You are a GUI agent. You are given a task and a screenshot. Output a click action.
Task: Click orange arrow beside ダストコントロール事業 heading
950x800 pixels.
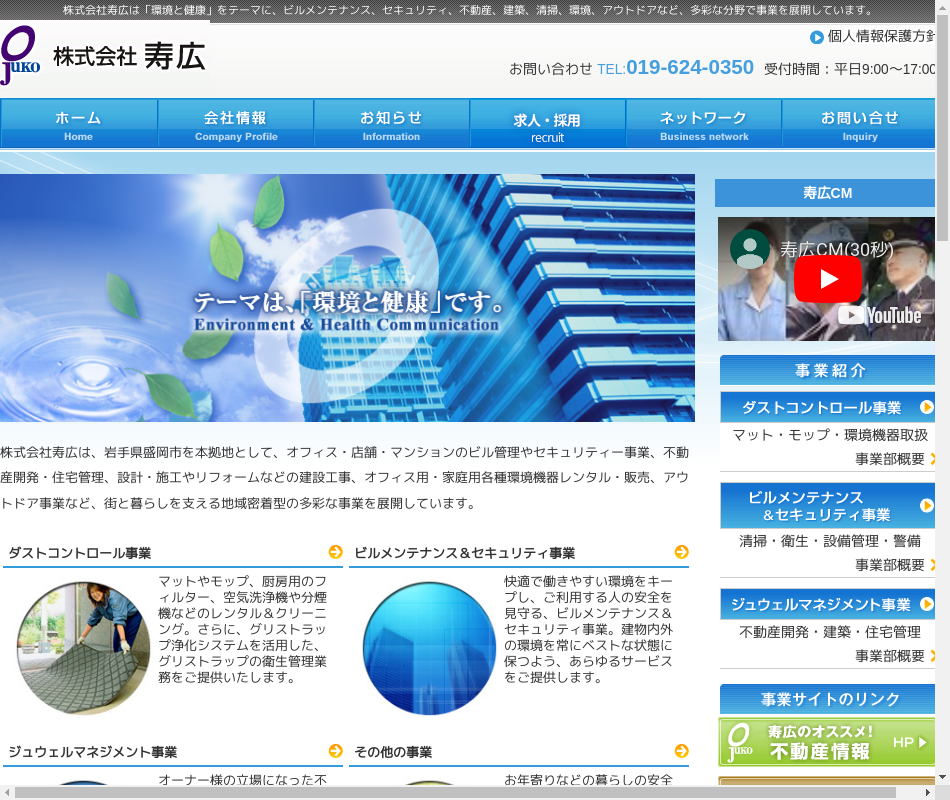(336, 552)
